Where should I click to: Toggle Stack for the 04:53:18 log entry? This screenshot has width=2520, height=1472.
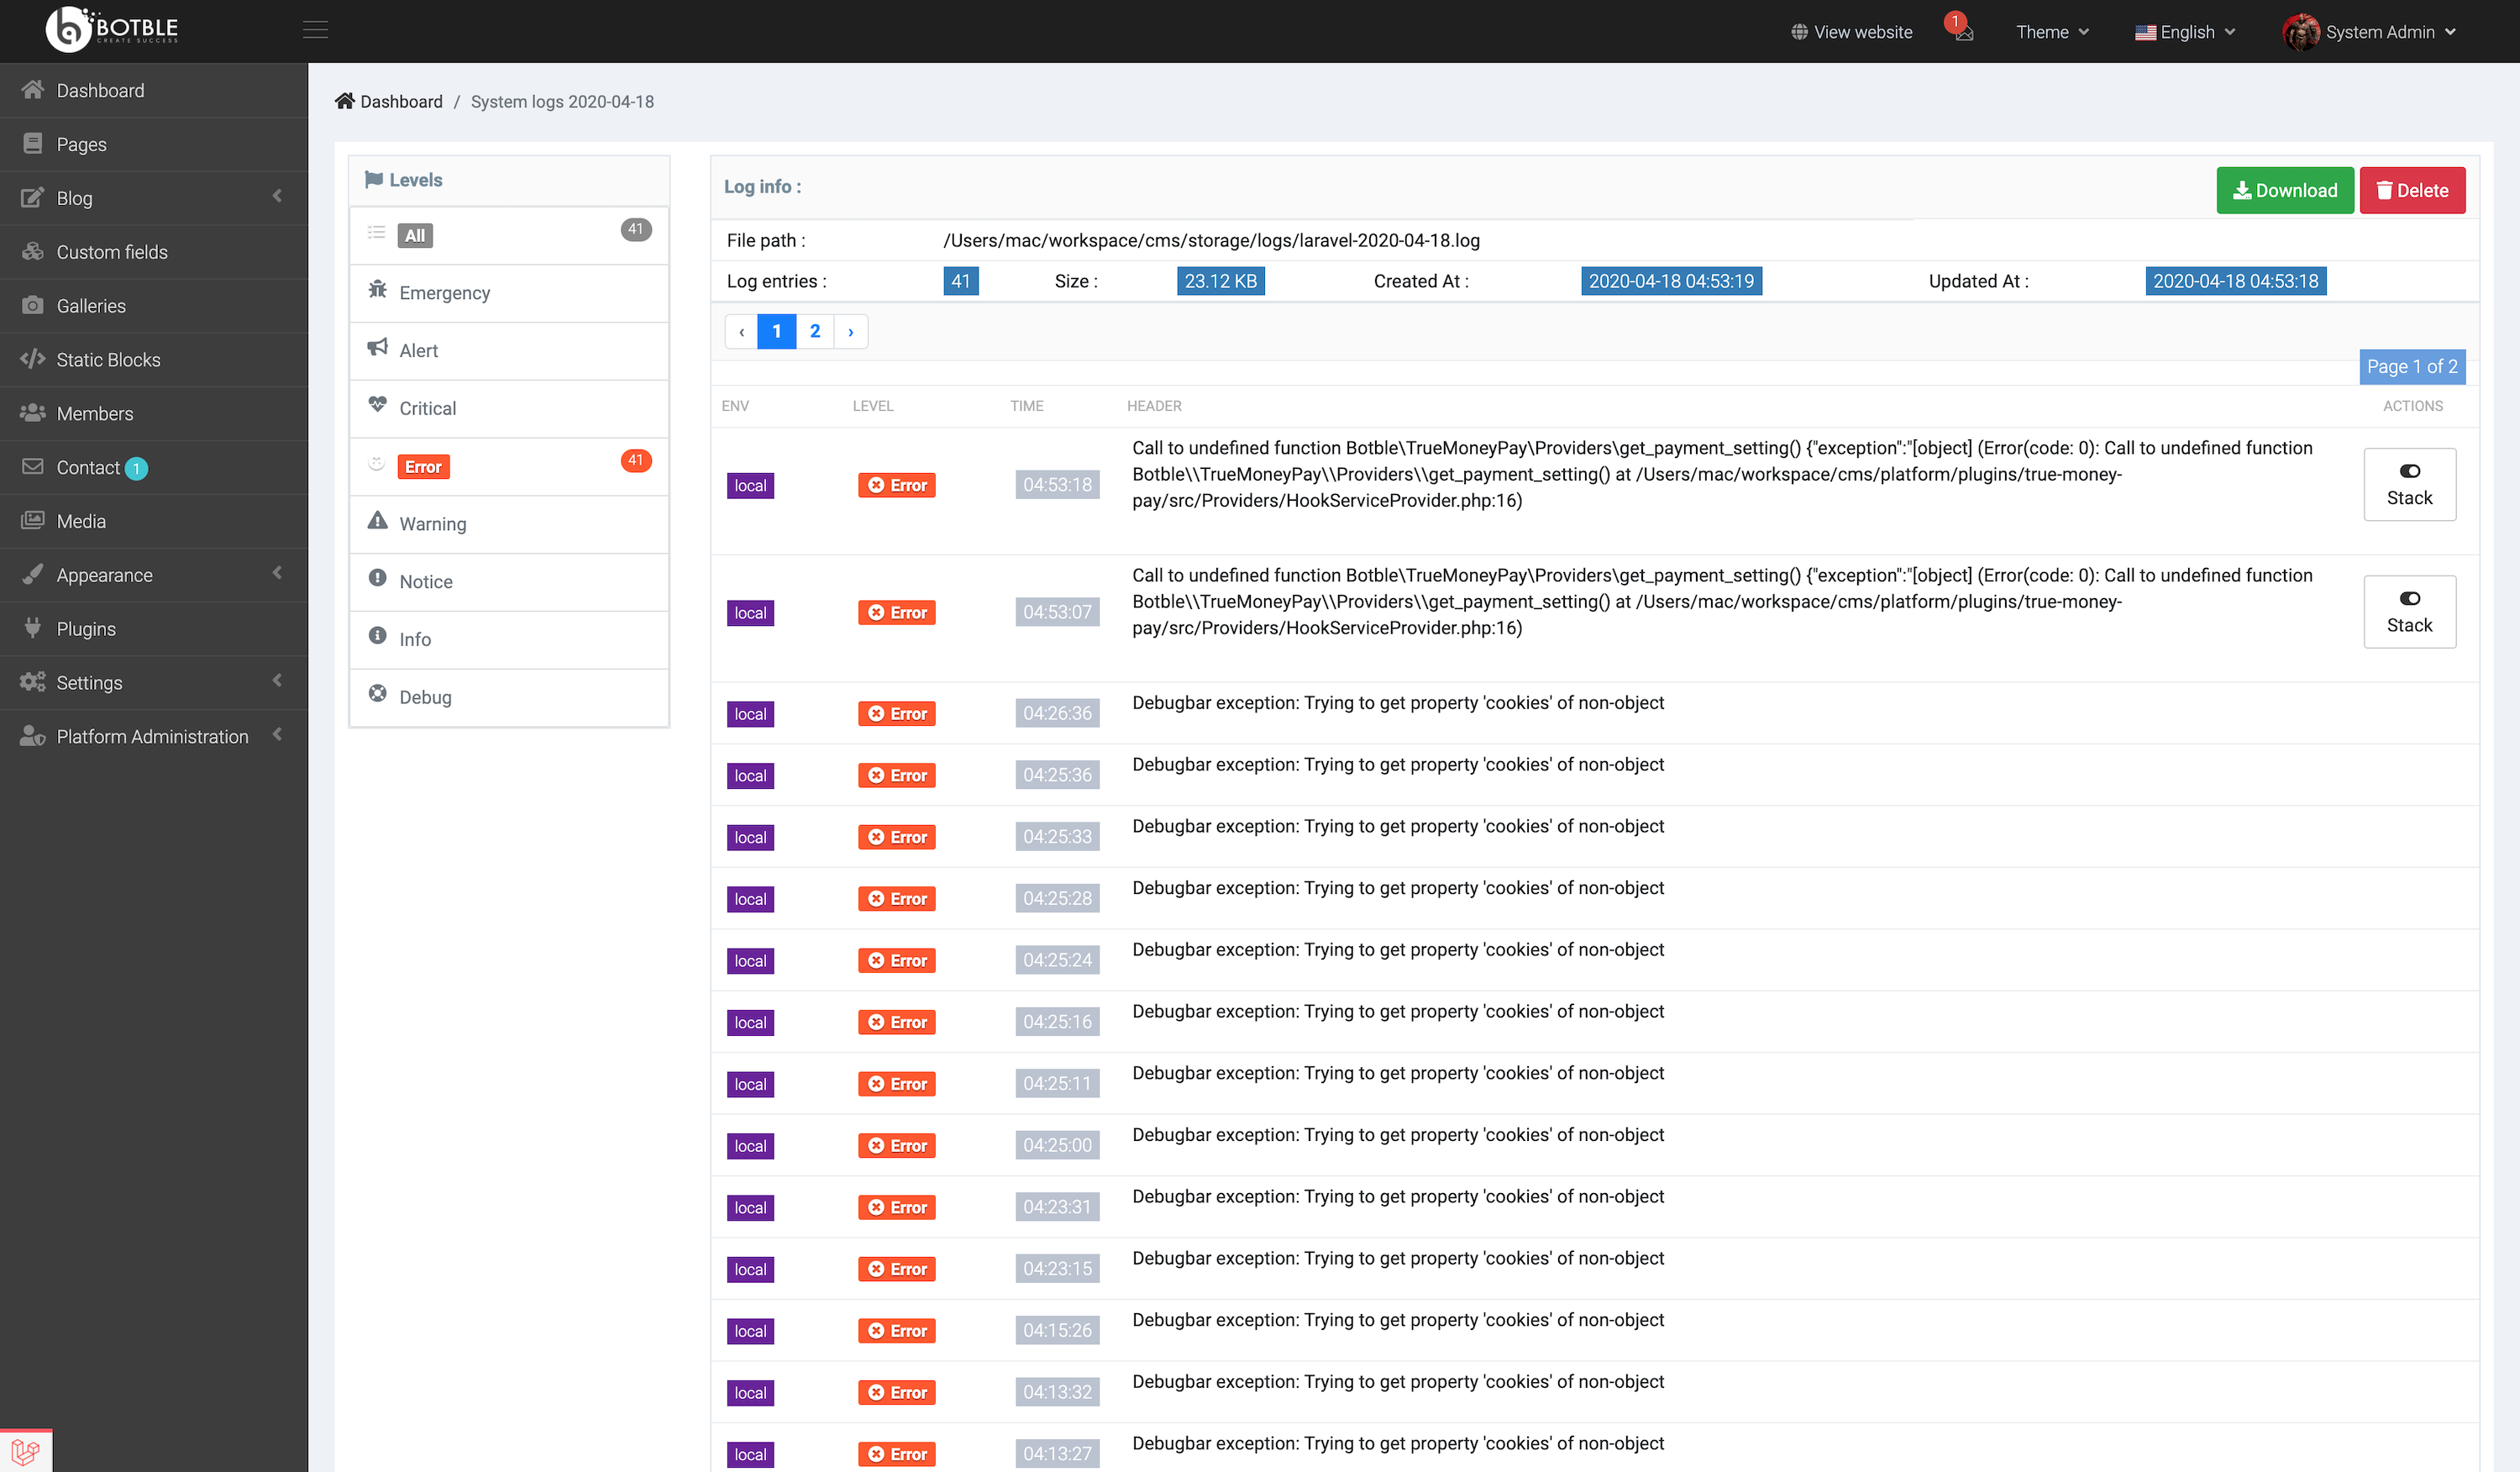[x=2408, y=484]
